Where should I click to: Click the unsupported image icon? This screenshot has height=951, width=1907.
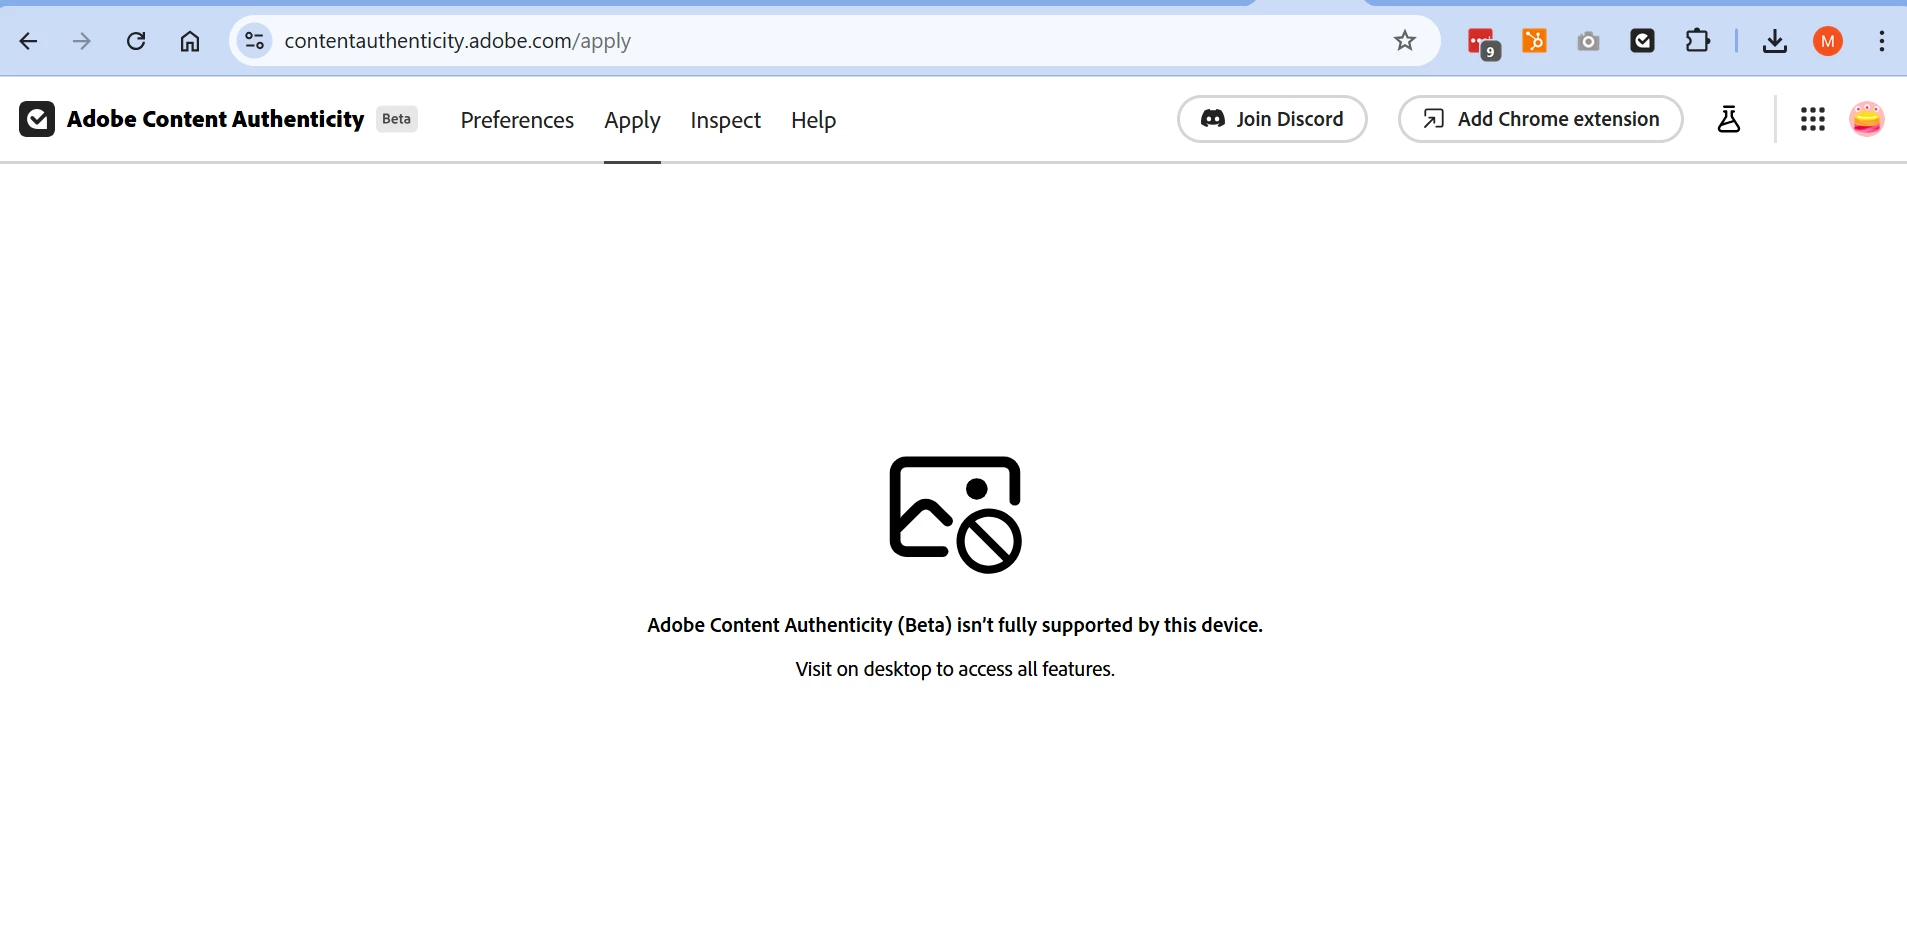(x=955, y=514)
